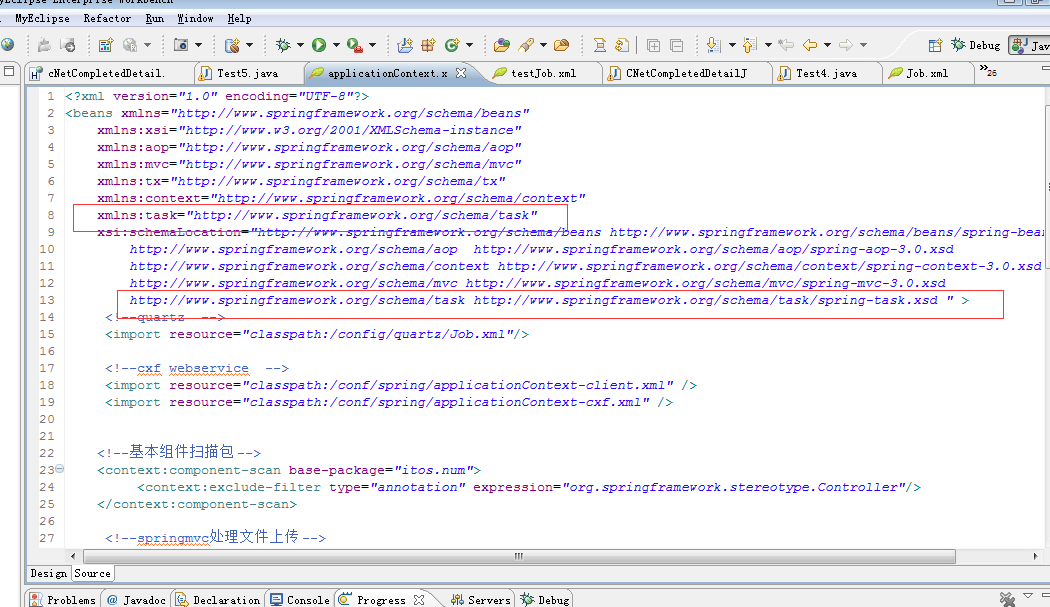This screenshot has height=607, width=1050.
Task: Click the Next Annotation arrow icon
Action: [713, 45]
